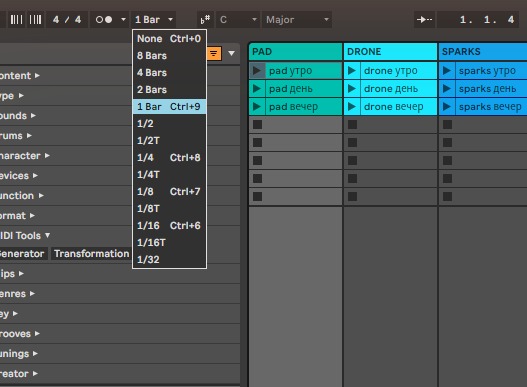
Task: Open the 1 Bar quantization dropdown
Action: pos(154,20)
